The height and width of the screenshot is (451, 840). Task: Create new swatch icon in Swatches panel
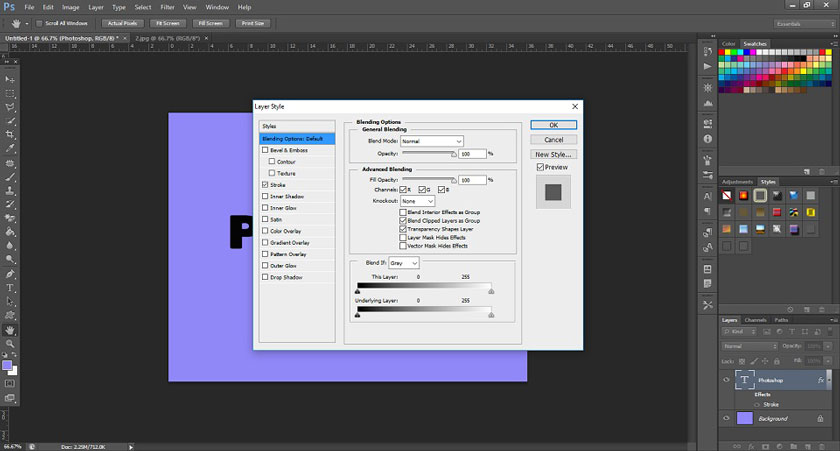point(807,171)
